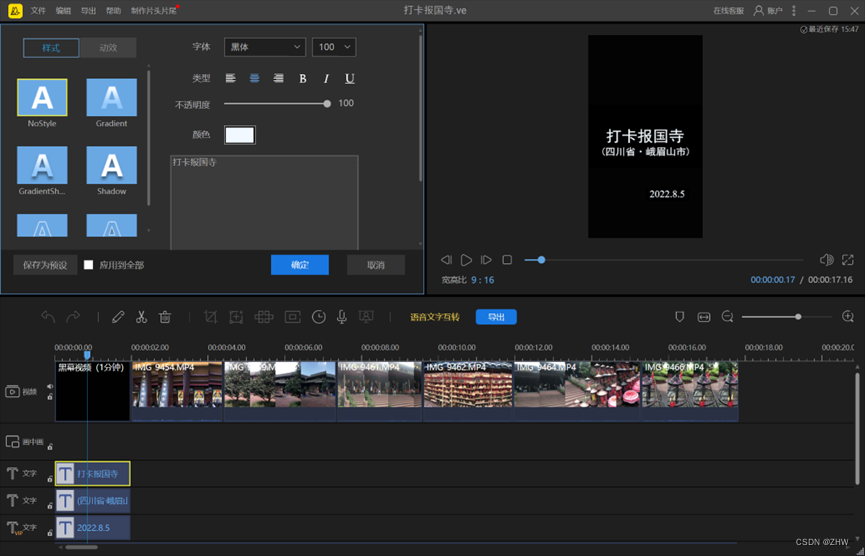Open the 黑体 font dropdown

click(265, 47)
